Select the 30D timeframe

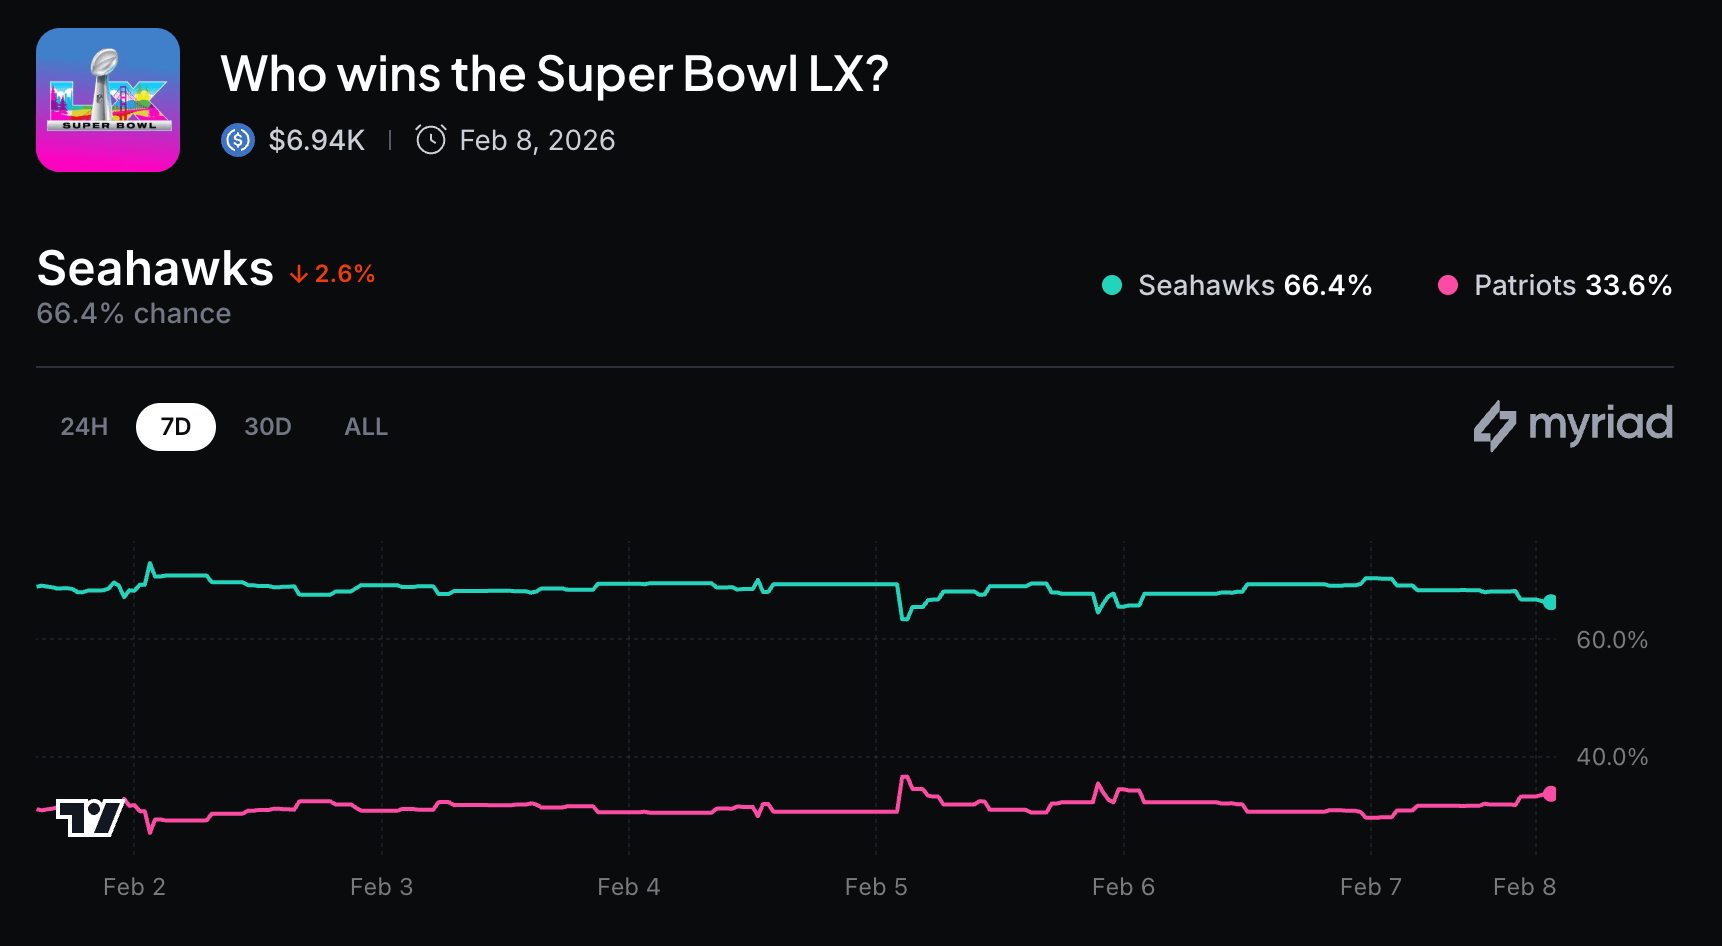(267, 426)
